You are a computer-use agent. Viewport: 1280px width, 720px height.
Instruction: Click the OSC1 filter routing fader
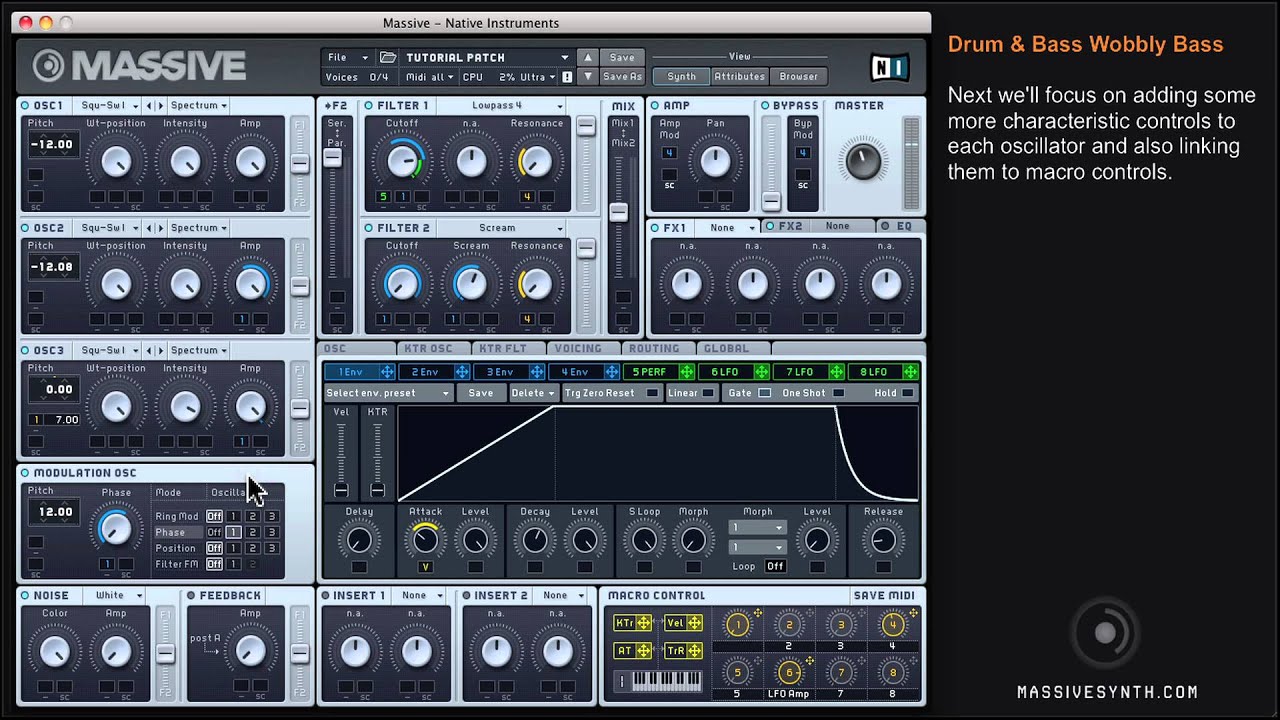click(x=300, y=164)
